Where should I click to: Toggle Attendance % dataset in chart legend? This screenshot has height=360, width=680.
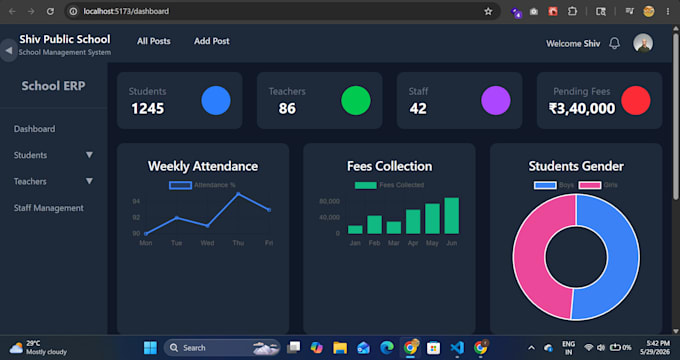pos(202,185)
